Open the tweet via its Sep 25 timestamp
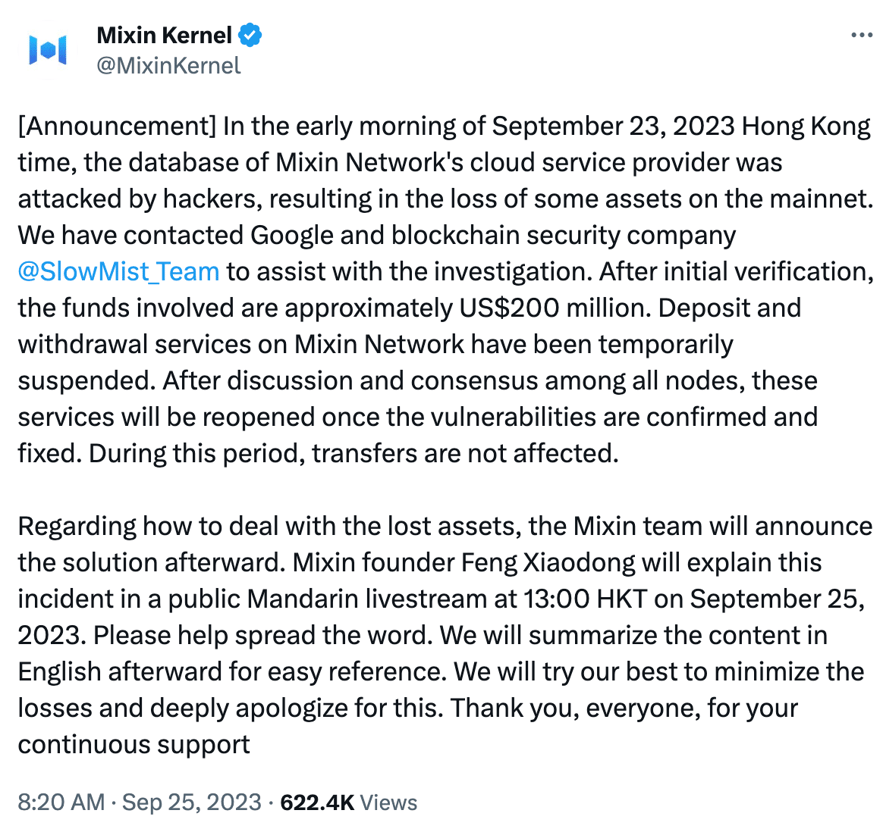Image resolution: width=883 pixels, height=829 pixels. pyautogui.click(x=190, y=801)
